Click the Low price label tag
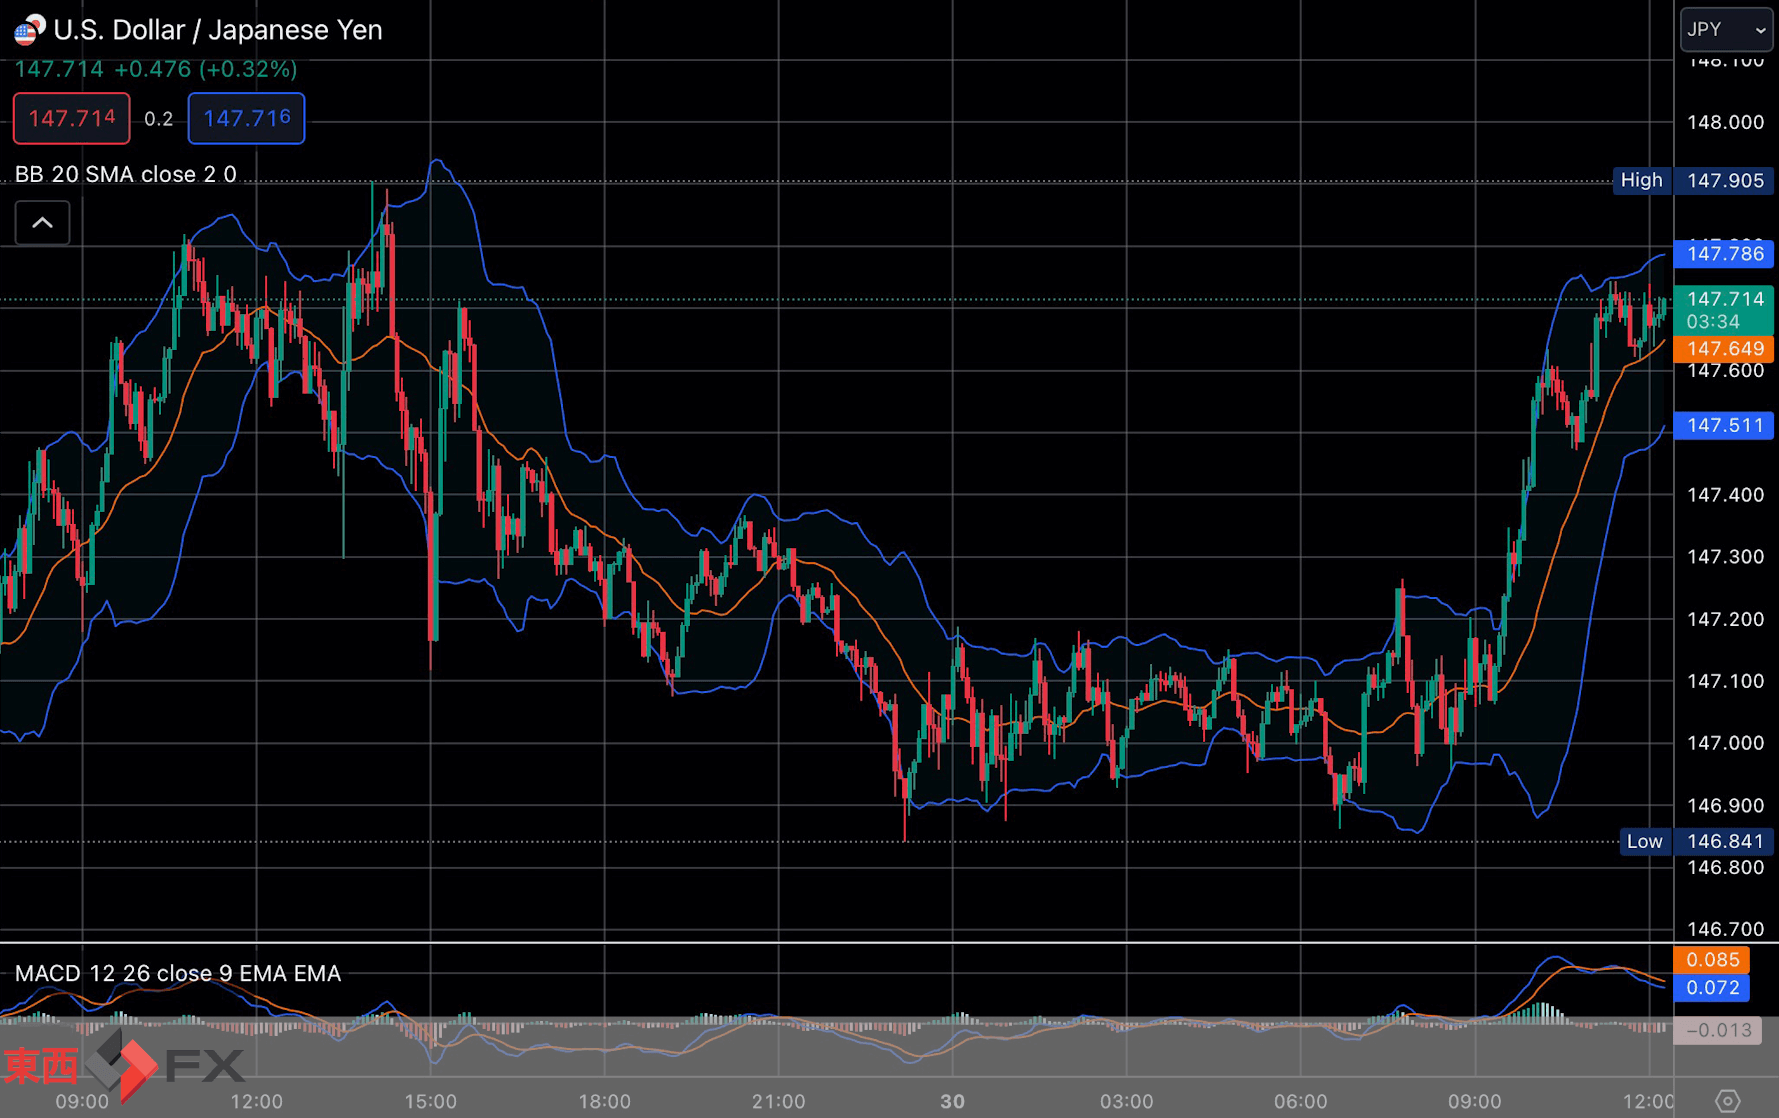 tap(1644, 842)
